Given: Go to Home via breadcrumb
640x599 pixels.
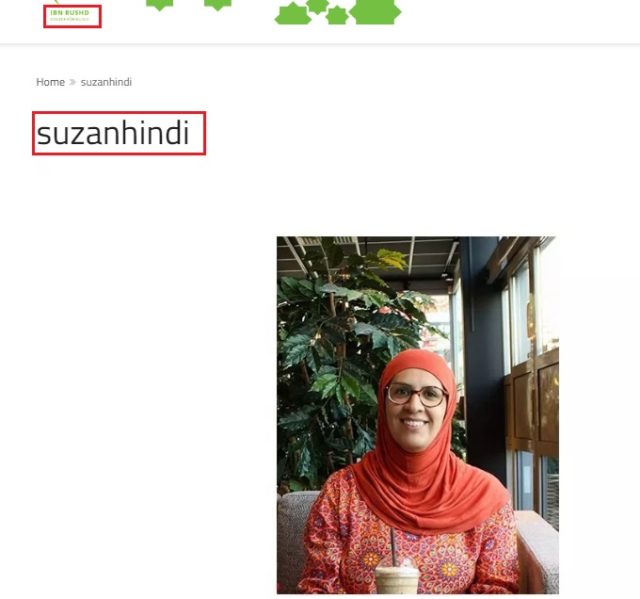Looking at the screenshot, I should pos(50,82).
